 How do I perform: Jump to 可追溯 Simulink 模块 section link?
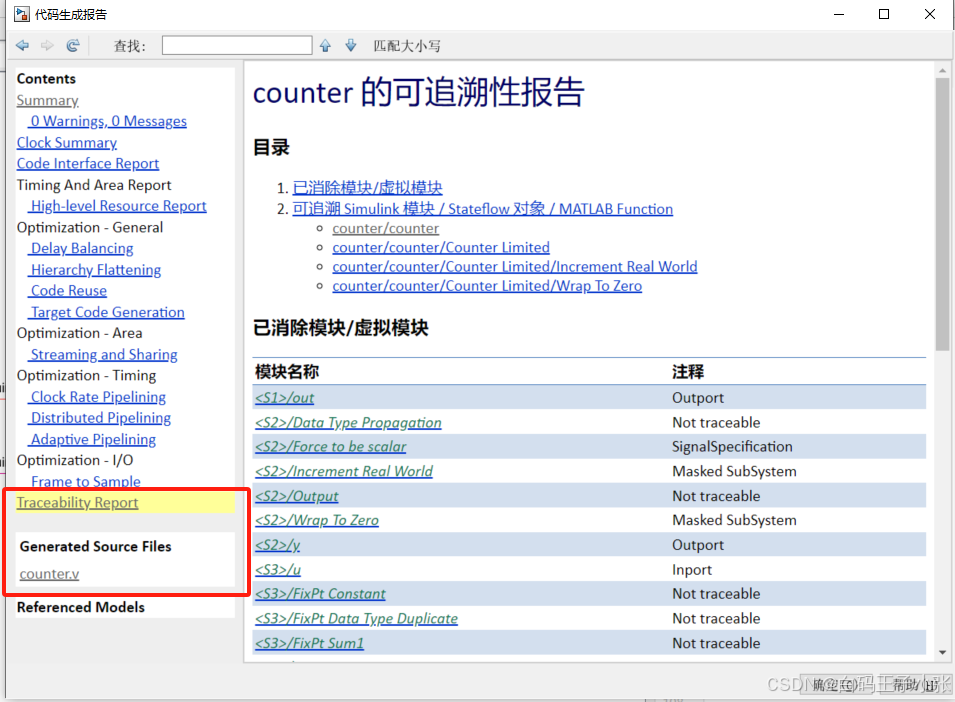482,209
